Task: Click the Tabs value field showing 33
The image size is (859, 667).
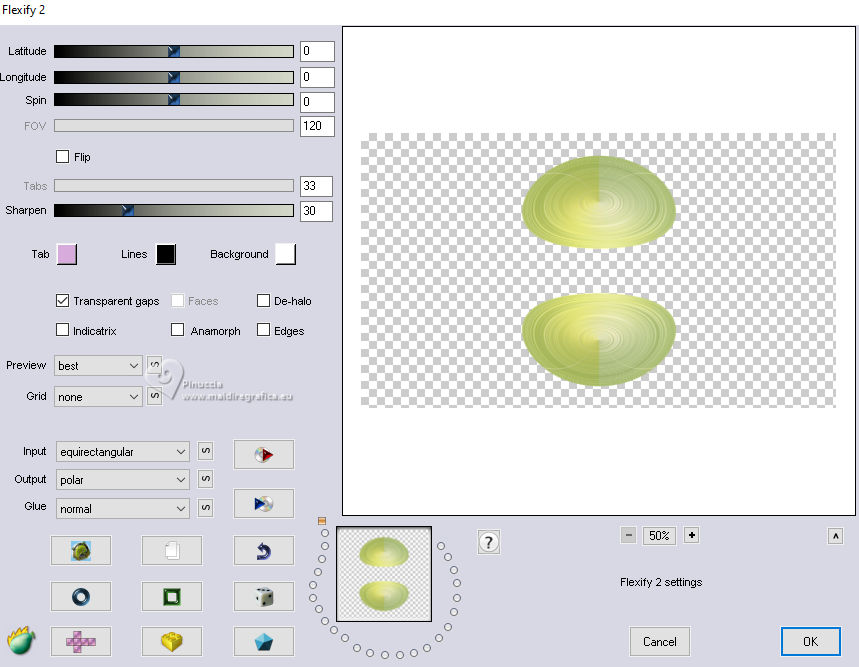Action: click(316, 186)
